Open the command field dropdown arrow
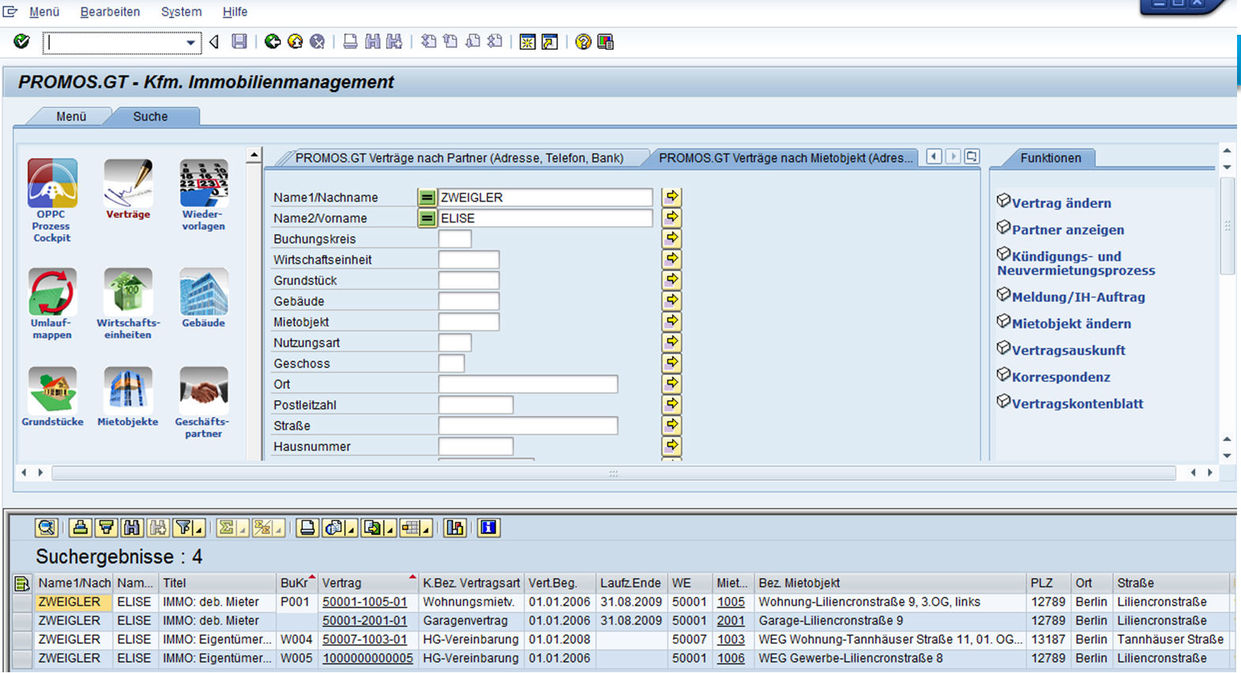This screenshot has width=1241, height=673. coord(192,43)
